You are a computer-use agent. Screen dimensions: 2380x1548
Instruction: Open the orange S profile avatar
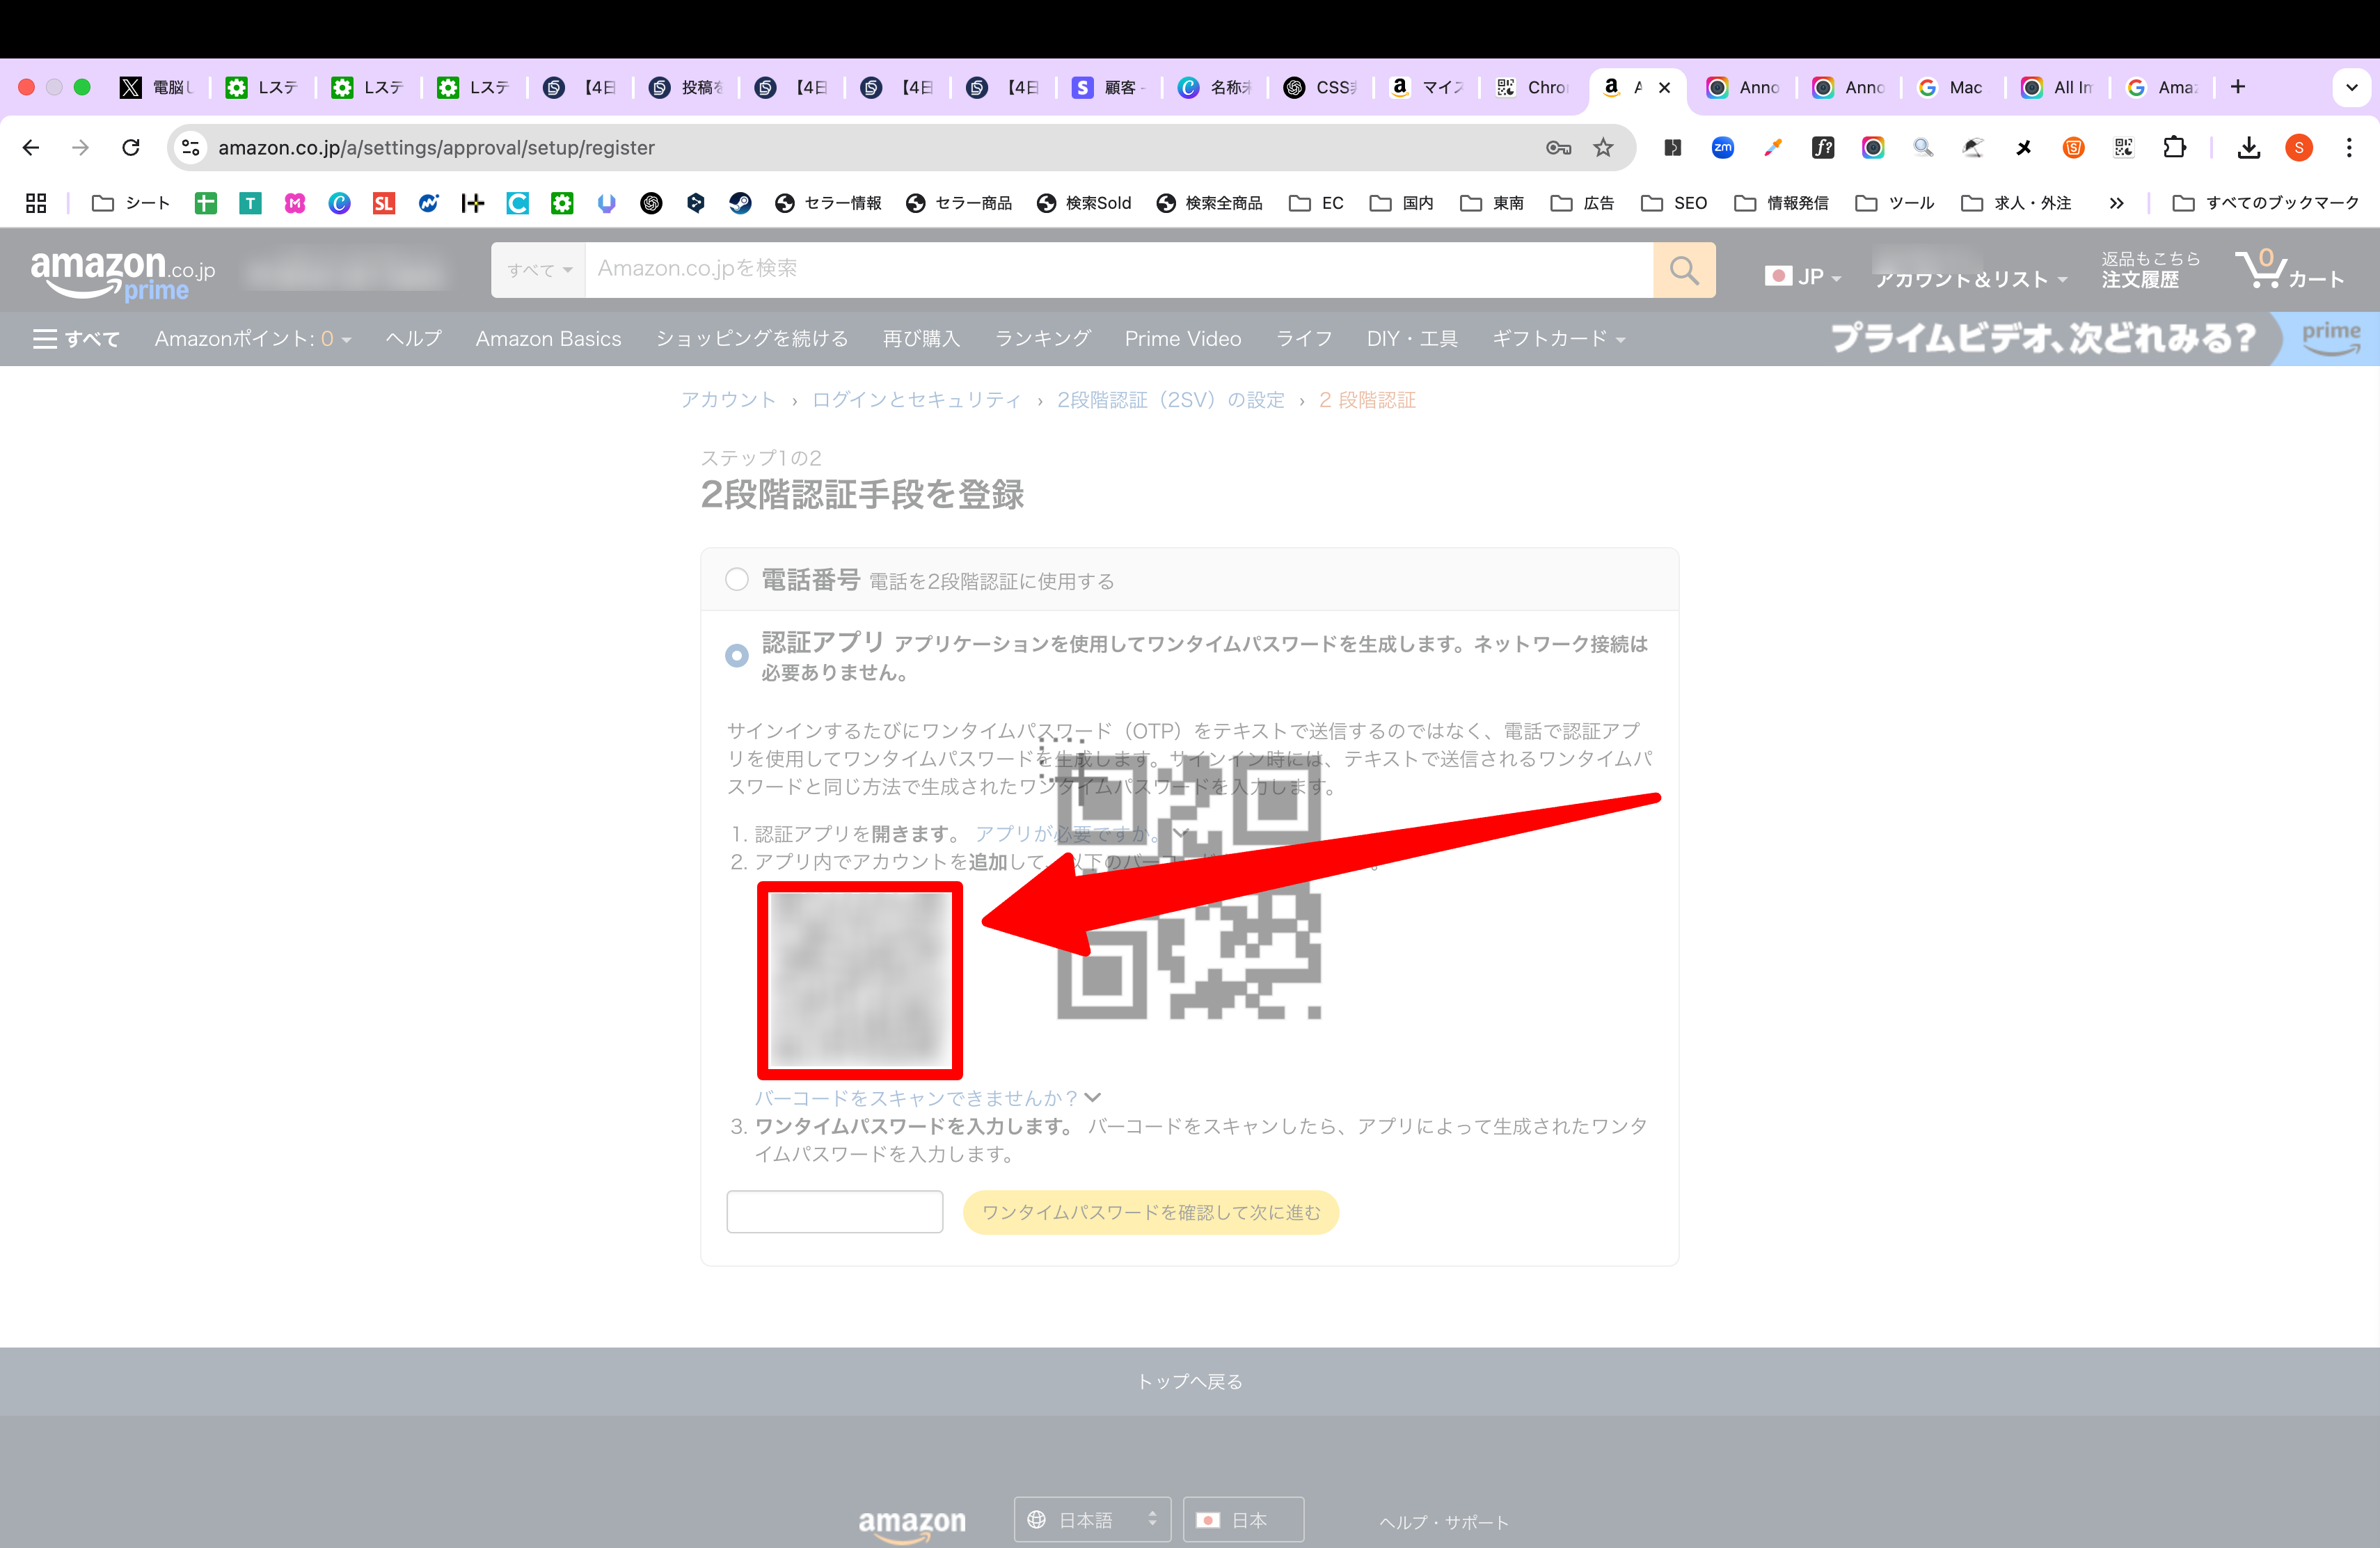tap(2299, 148)
